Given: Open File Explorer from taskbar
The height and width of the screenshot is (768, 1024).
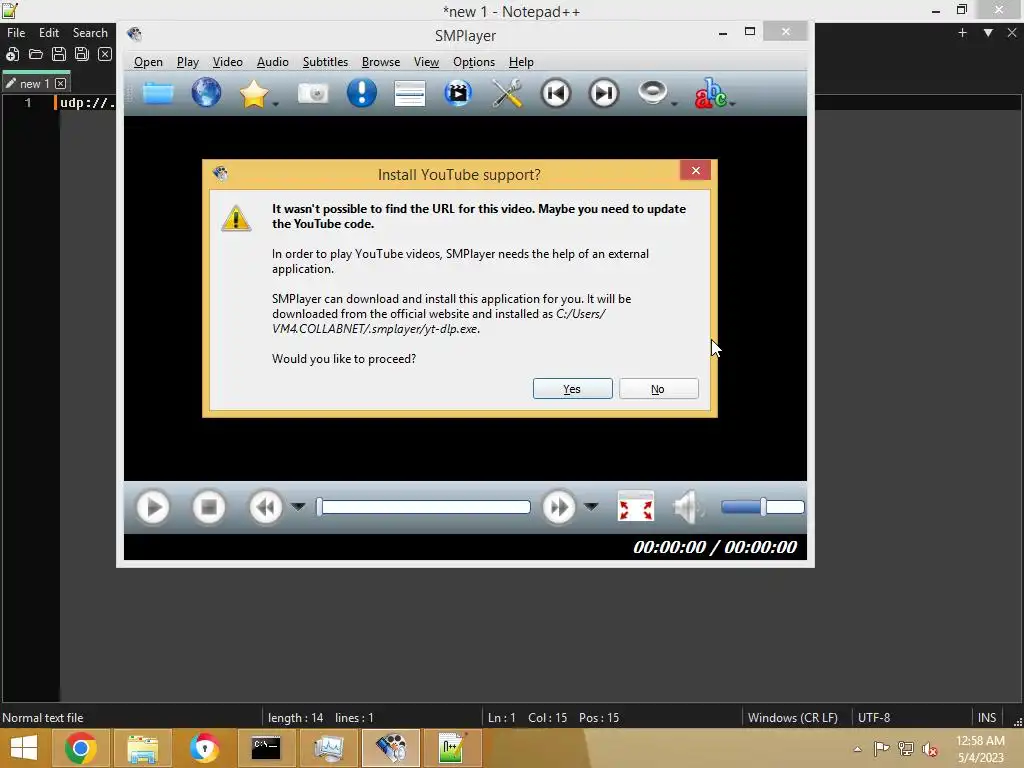Looking at the screenshot, I should (x=143, y=748).
